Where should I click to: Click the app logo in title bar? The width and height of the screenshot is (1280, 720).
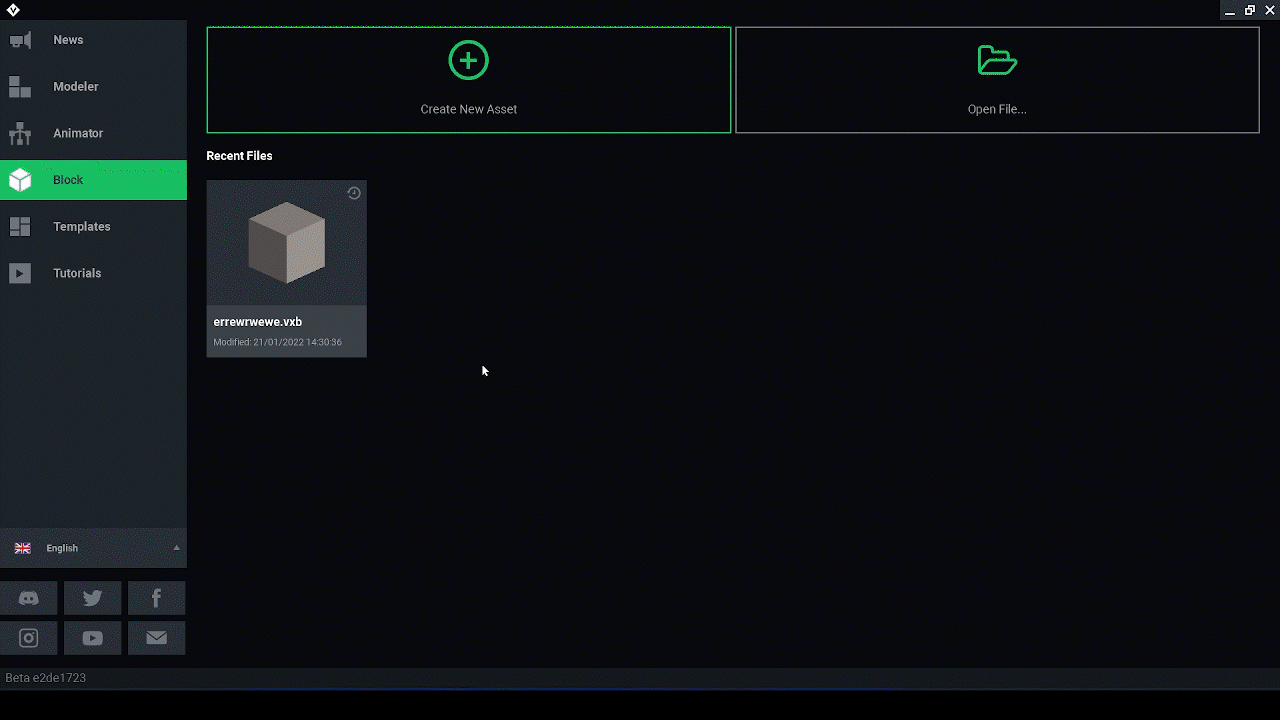point(13,10)
